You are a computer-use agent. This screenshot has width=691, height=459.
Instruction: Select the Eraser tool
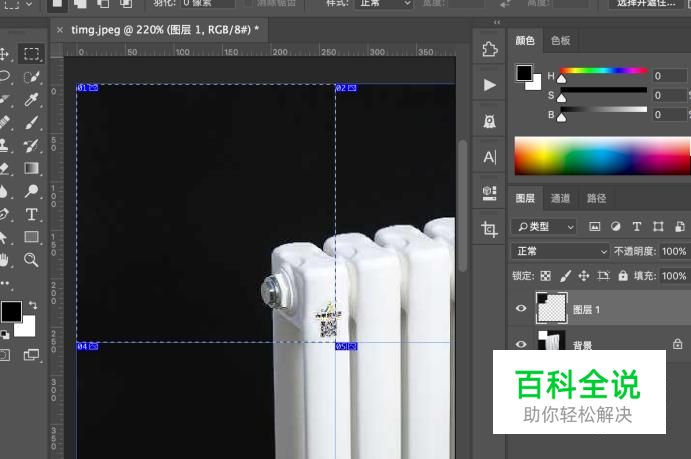(4, 168)
